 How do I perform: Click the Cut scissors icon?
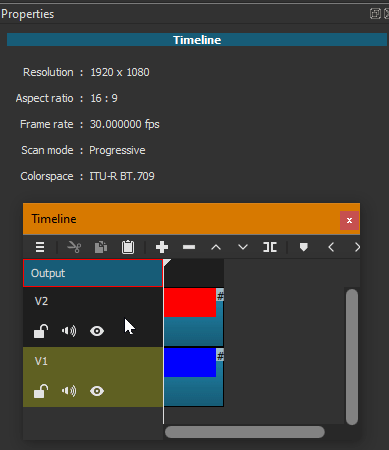[74, 247]
